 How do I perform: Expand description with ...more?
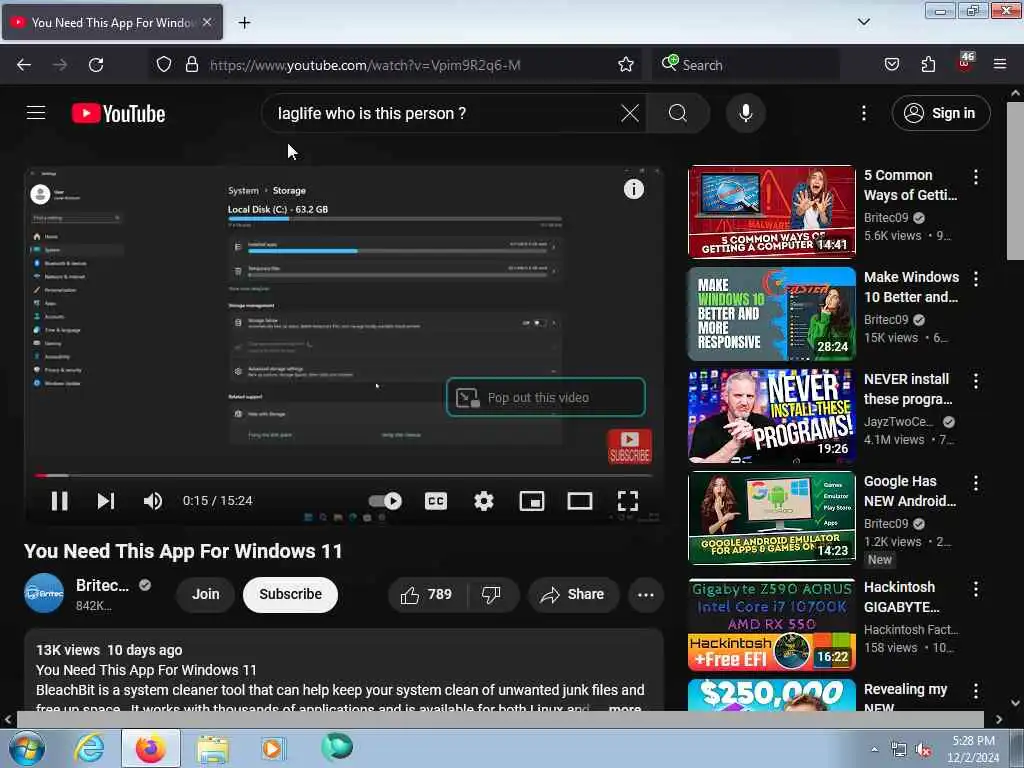pyautogui.click(x=624, y=708)
